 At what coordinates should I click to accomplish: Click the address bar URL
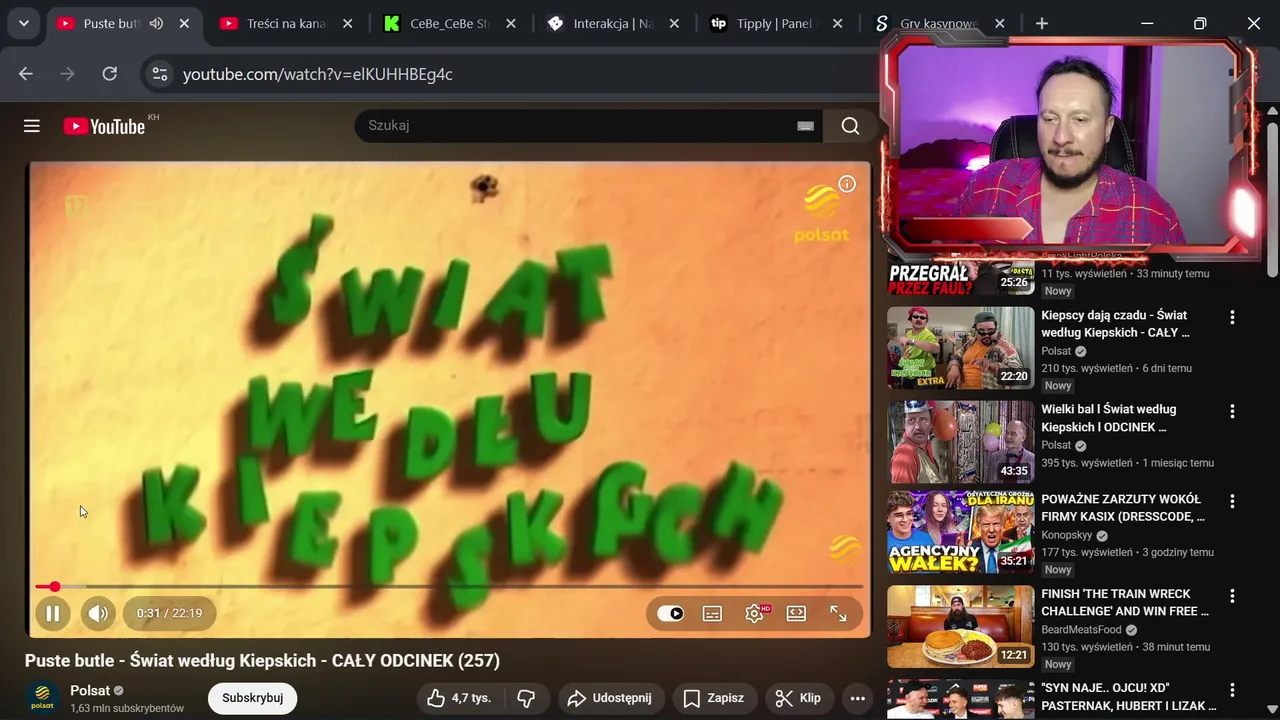[318, 74]
